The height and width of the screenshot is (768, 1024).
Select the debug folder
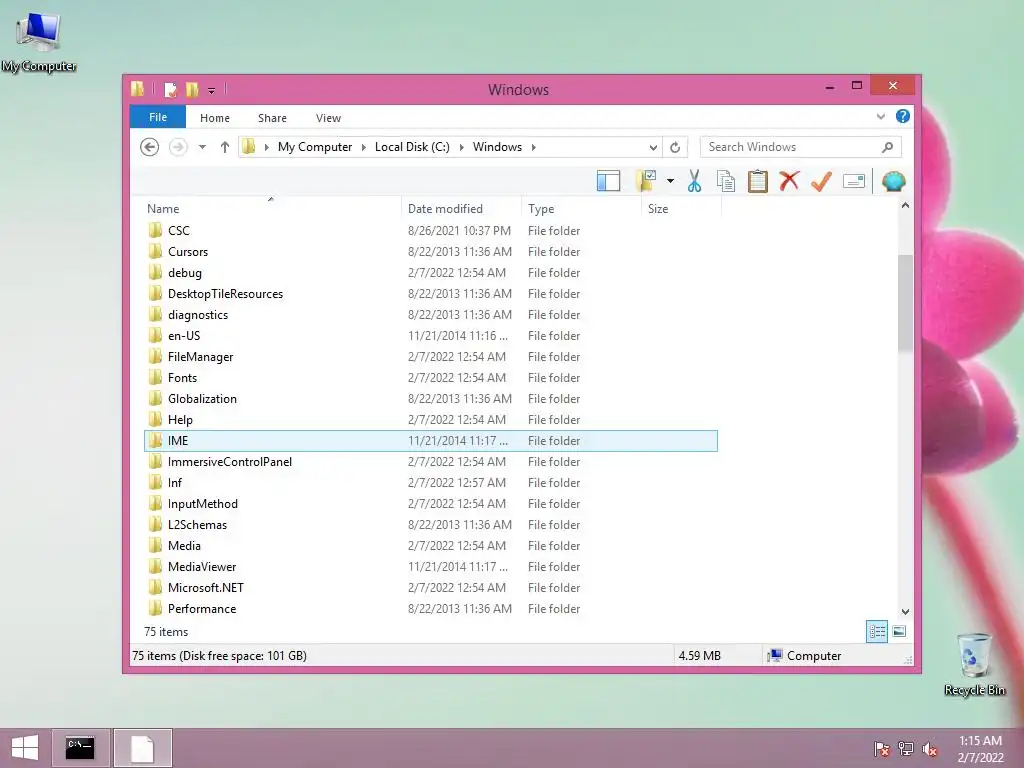pos(430,272)
